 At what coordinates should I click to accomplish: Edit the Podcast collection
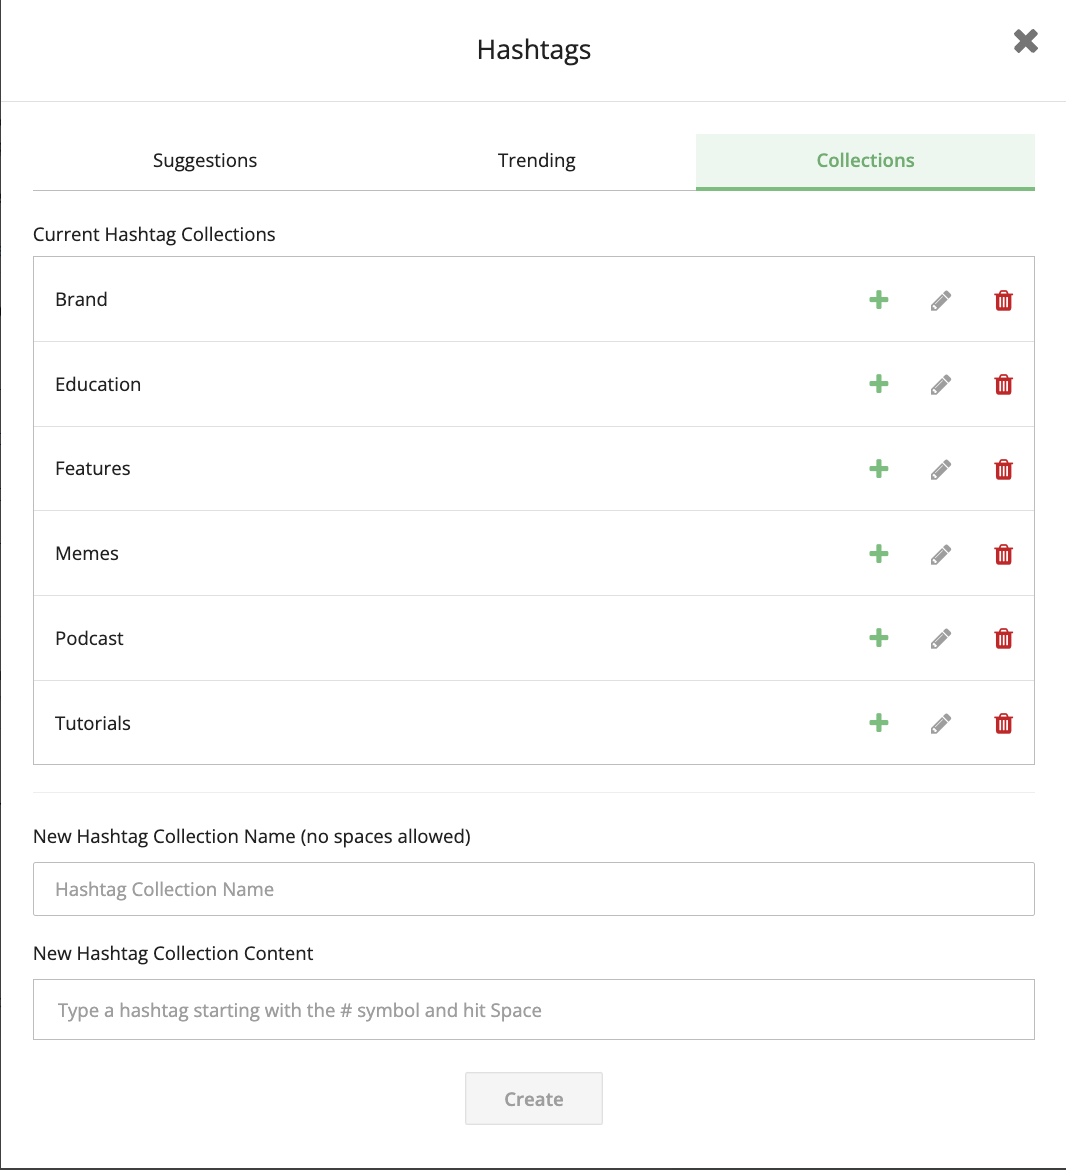point(940,638)
